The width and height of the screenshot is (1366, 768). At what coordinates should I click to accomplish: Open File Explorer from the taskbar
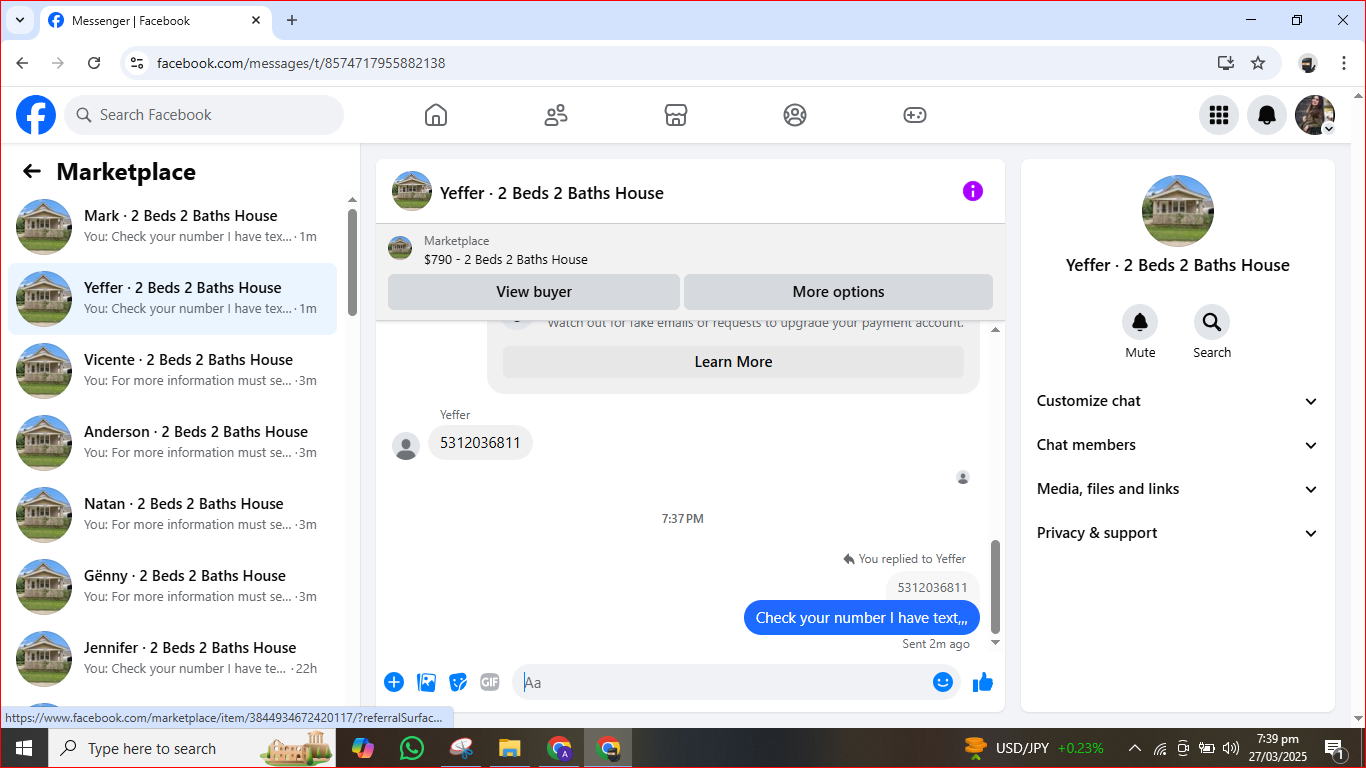click(x=509, y=748)
